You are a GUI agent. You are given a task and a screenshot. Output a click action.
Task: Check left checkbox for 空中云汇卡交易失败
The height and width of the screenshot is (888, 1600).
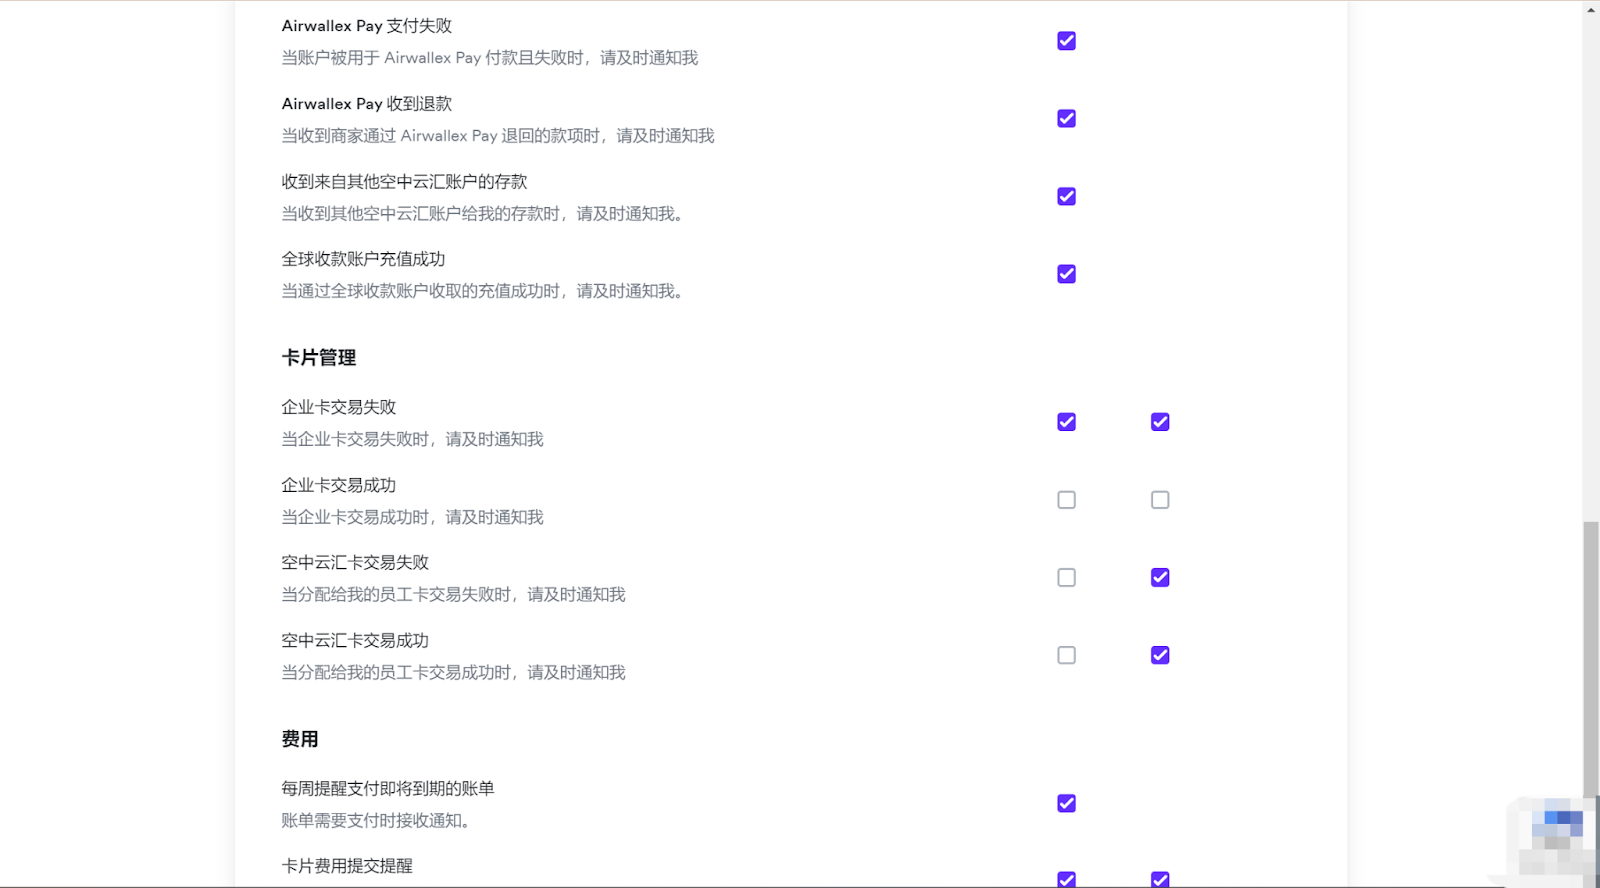click(x=1066, y=578)
